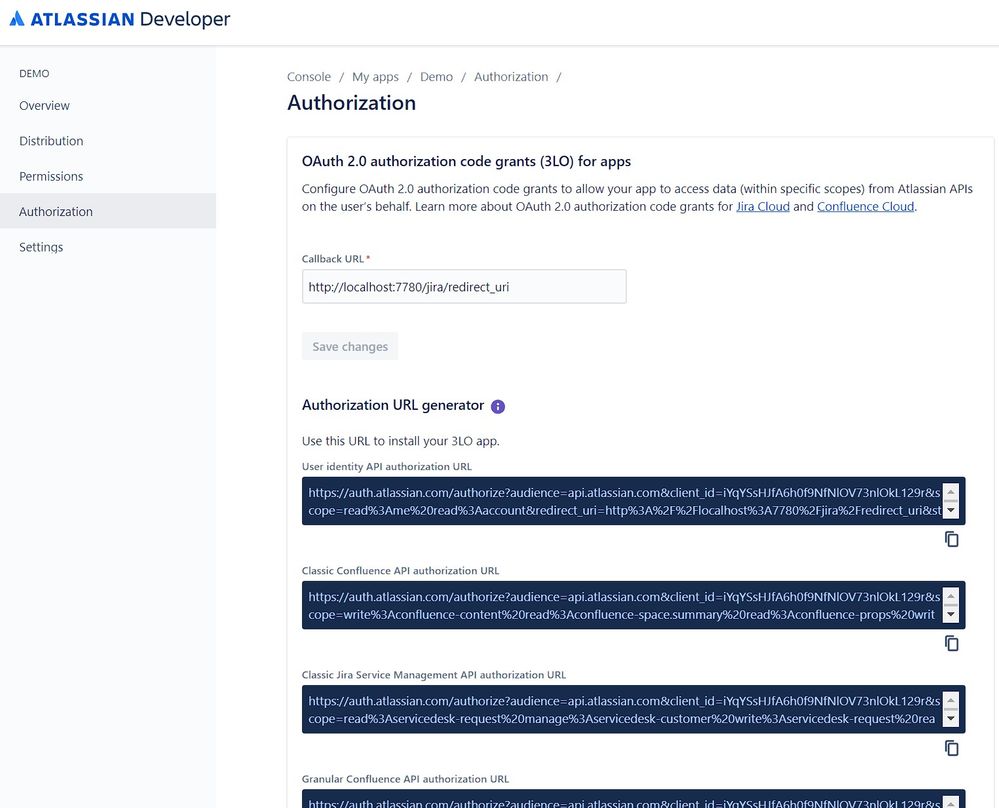Copy the User identity API authorization URL
This screenshot has height=808, width=999.
coord(951,539)
